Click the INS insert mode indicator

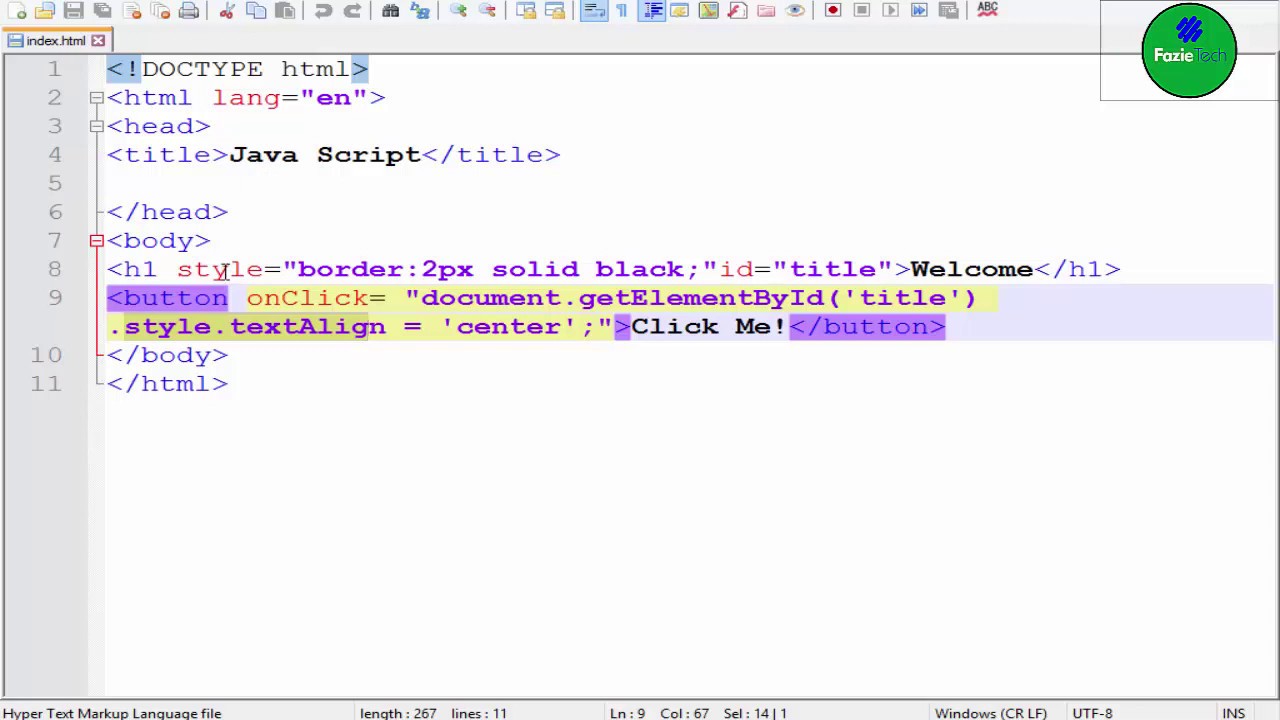point(1233,713)
